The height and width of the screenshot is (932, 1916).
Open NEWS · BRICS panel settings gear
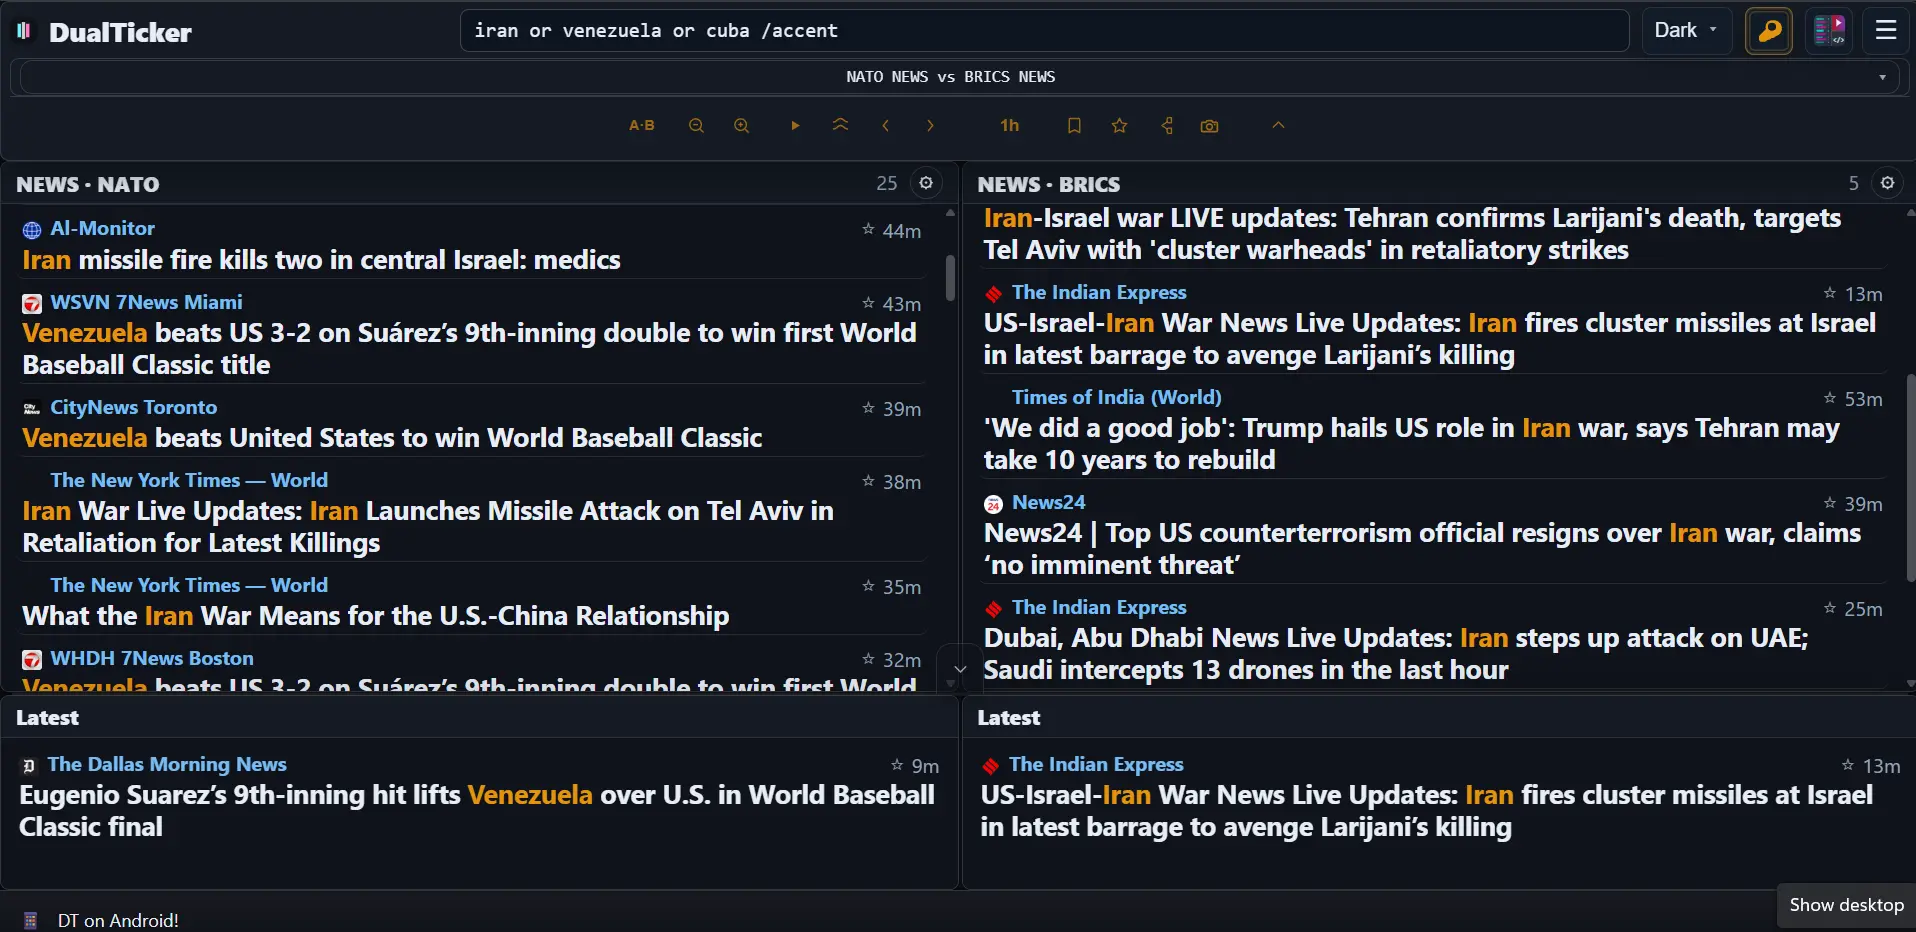pos(1887,183)
